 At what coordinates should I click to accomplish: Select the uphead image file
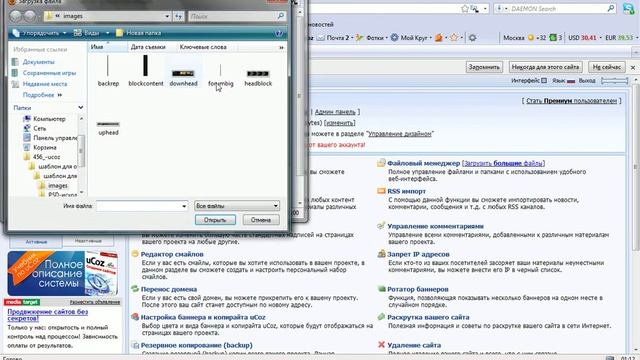108,128
